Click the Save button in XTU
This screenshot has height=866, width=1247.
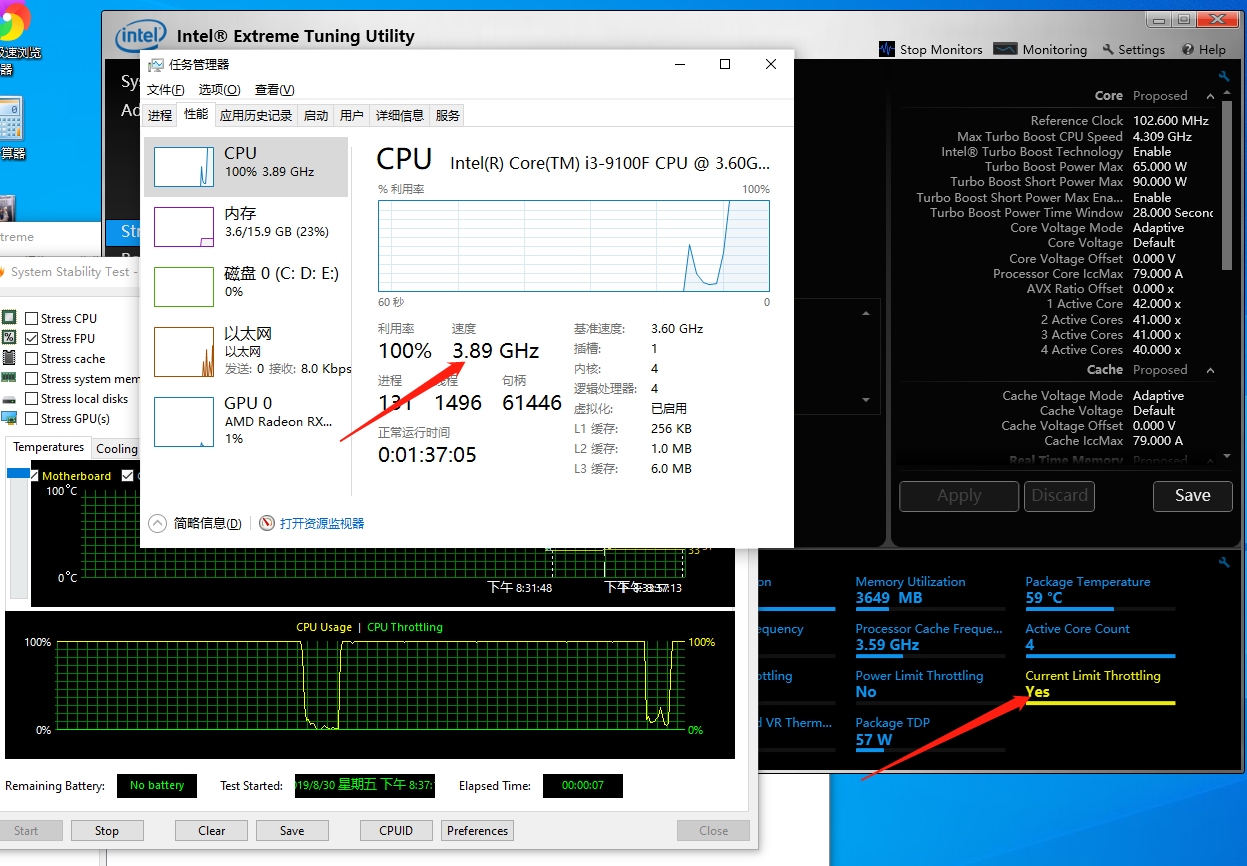pos(1192,496)
